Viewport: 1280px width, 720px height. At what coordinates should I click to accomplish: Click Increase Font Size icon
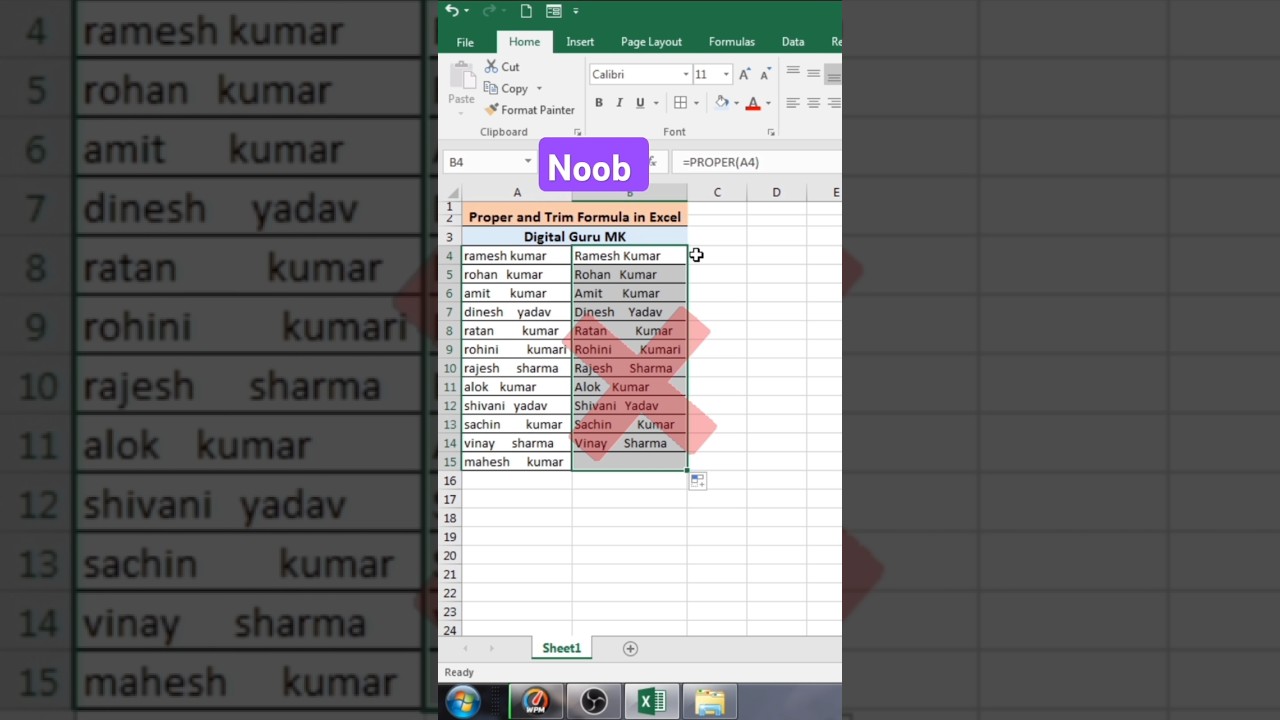tap(744, 74)
